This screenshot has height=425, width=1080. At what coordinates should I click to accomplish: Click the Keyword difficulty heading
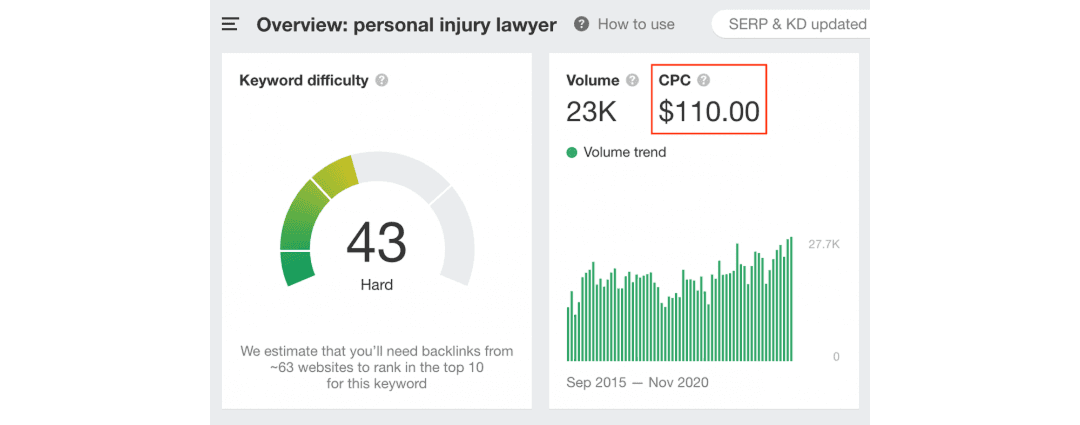[304, 80]
